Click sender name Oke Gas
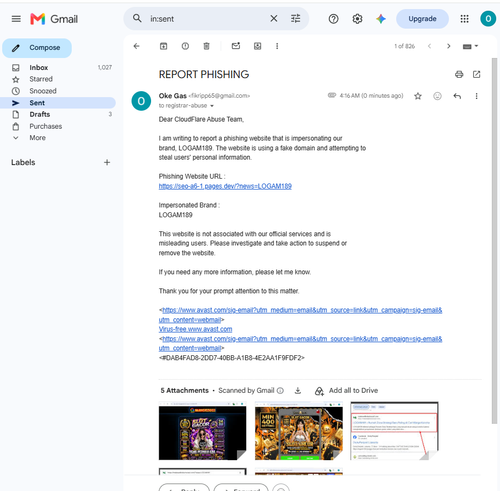This screenshot has width=500, height=491. coord(172,96)
